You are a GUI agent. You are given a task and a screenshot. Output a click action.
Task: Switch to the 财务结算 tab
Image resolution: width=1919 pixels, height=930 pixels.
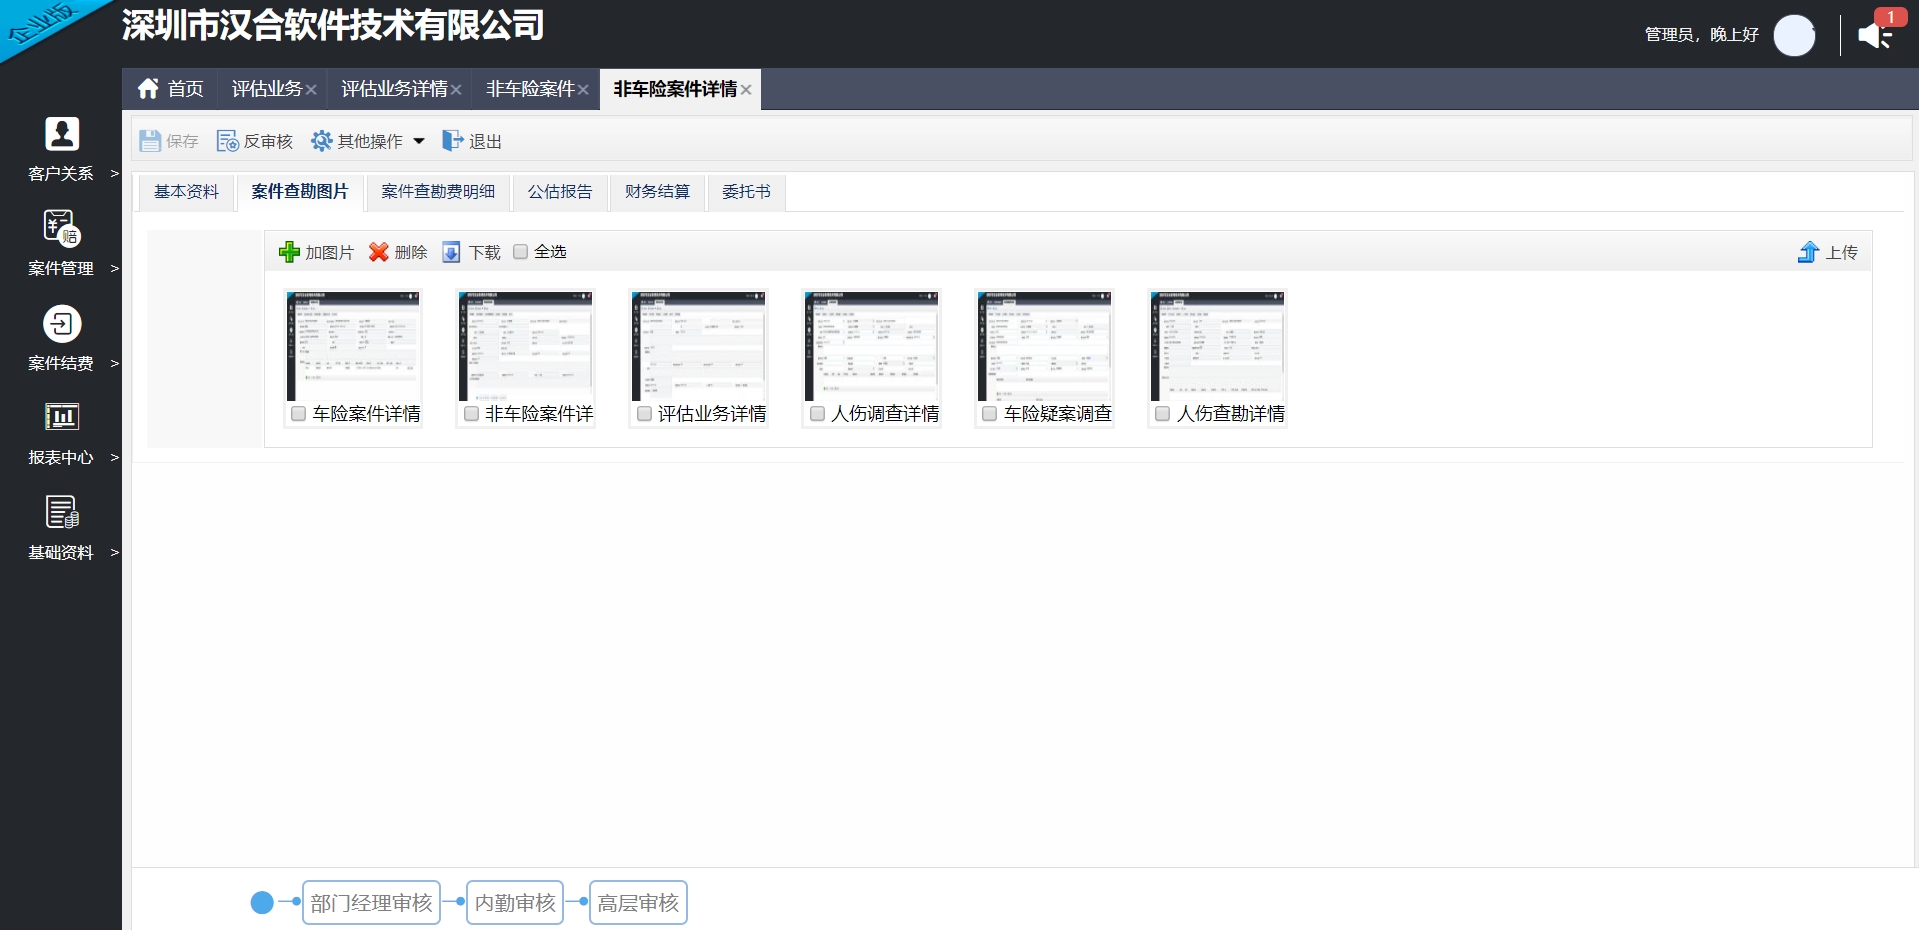pos(657,192)
